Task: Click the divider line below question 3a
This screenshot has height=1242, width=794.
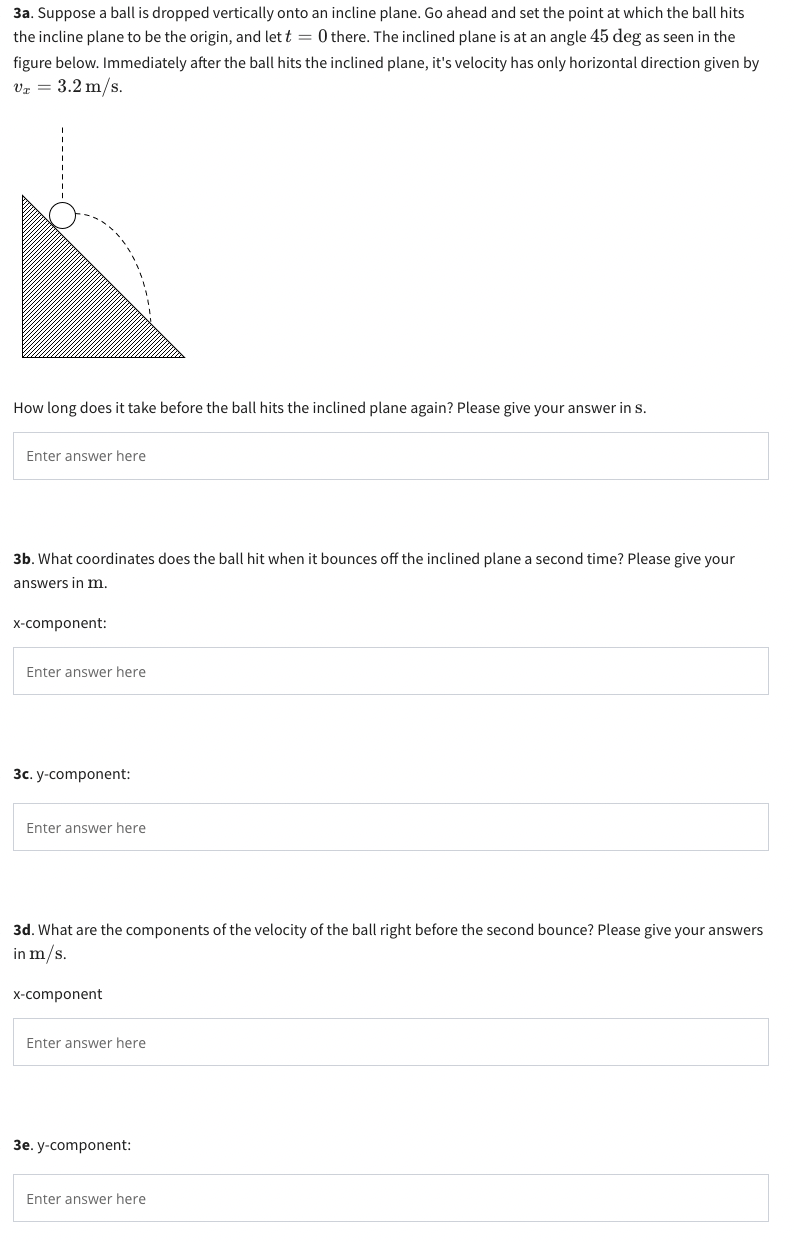Action: (x=390, y=517)
